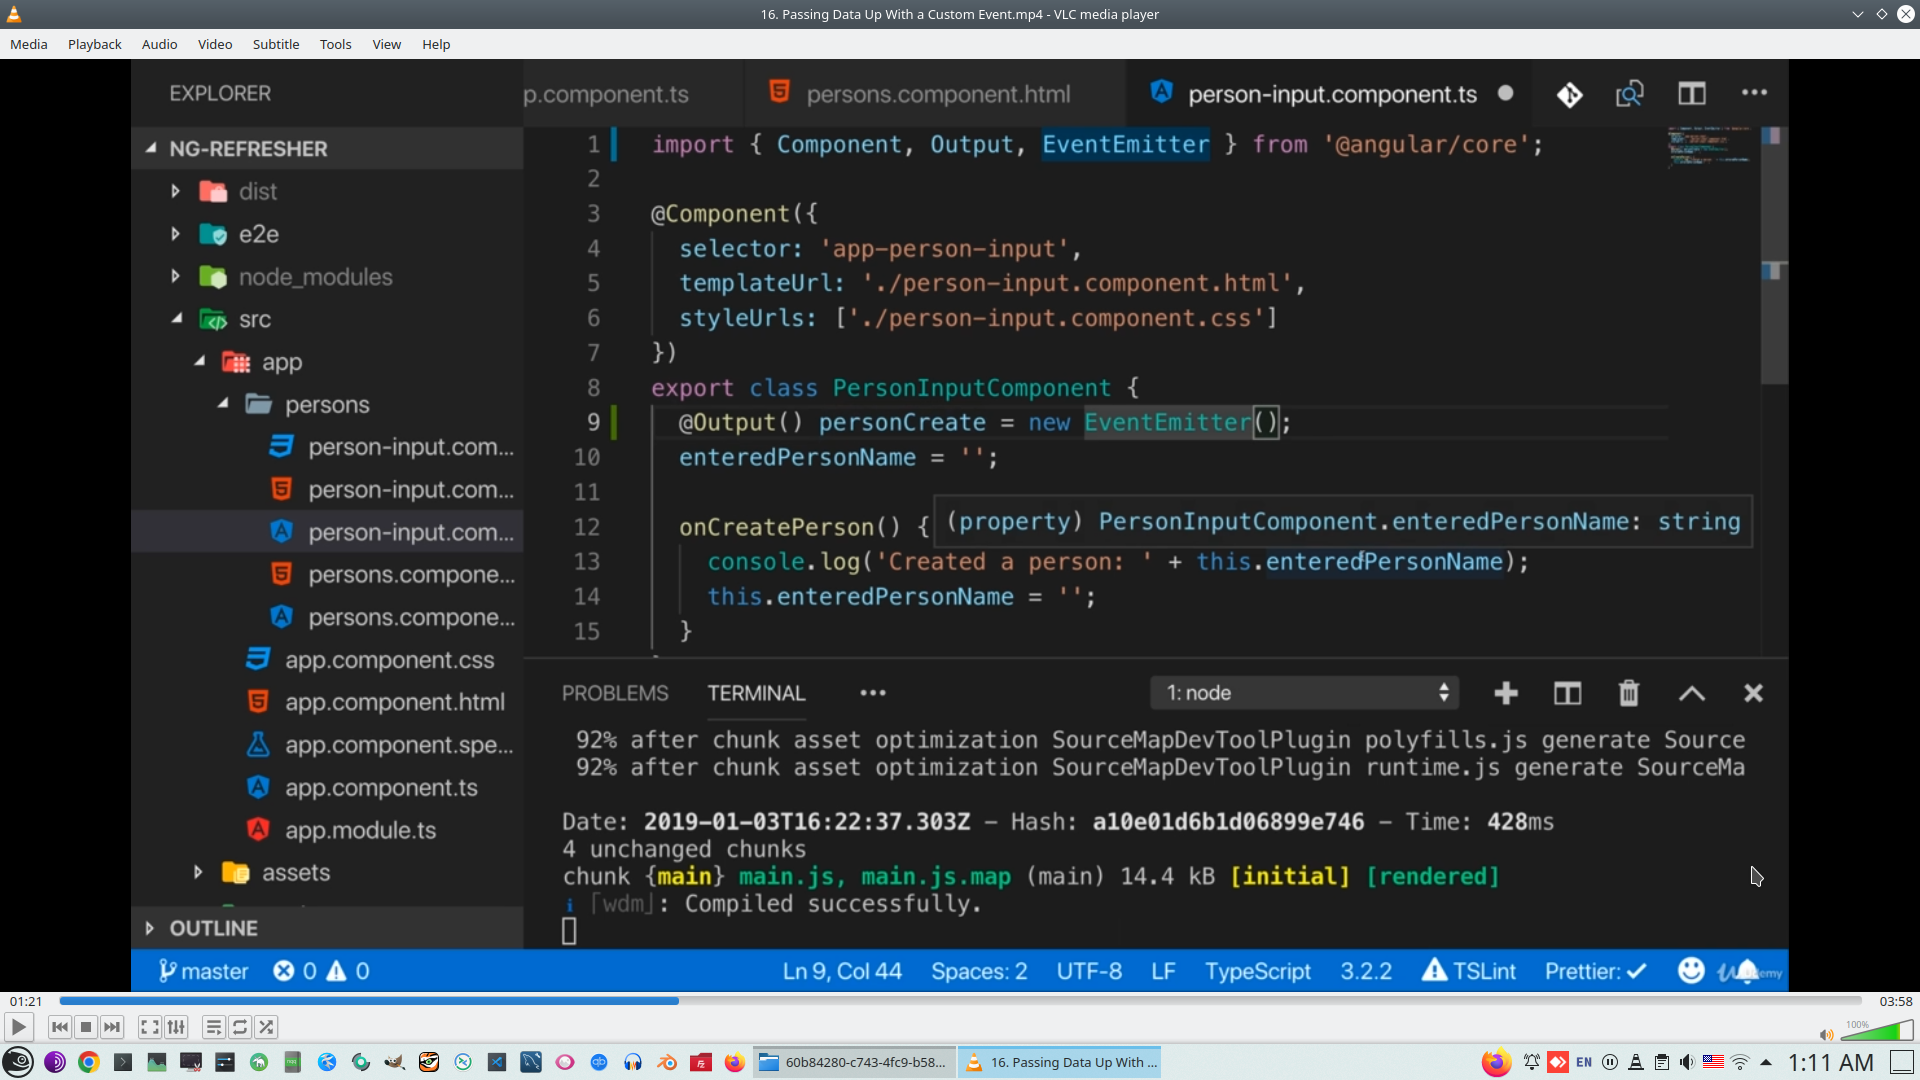Adjust the VLC volume slider
Screen dimensions: 1920x1080
1876,1031
